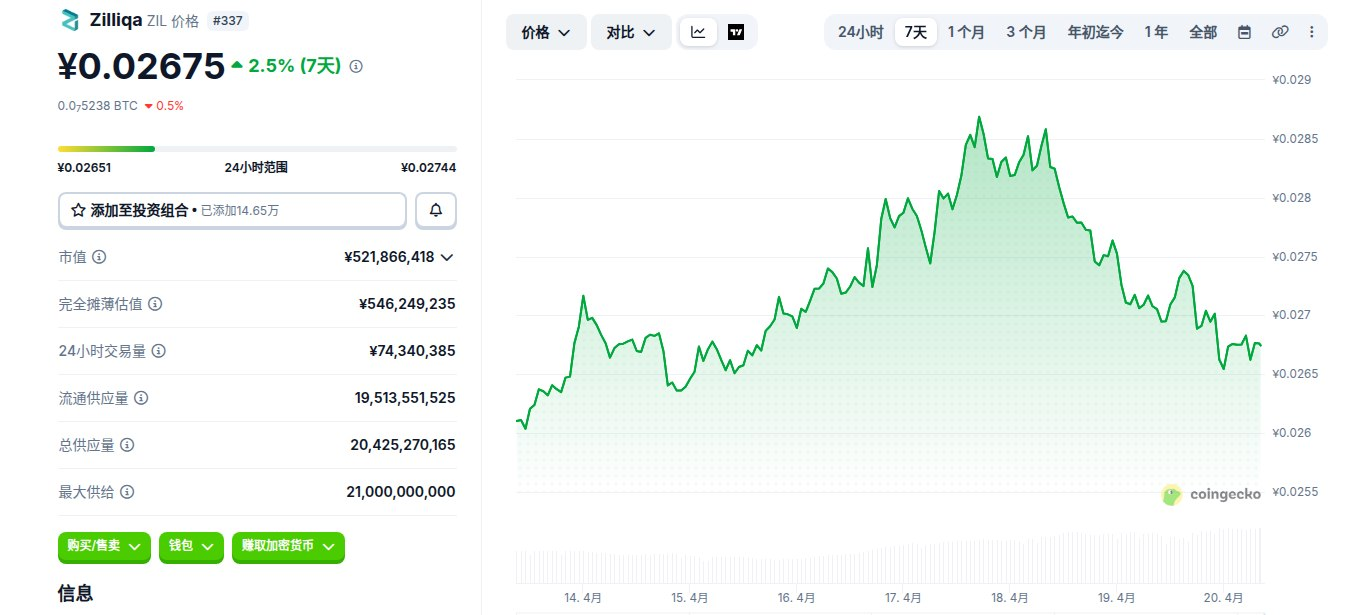Viewport: 1360px width, 615px height.
Task: Click the 24h low ¥0.02651
Action: 85,168
